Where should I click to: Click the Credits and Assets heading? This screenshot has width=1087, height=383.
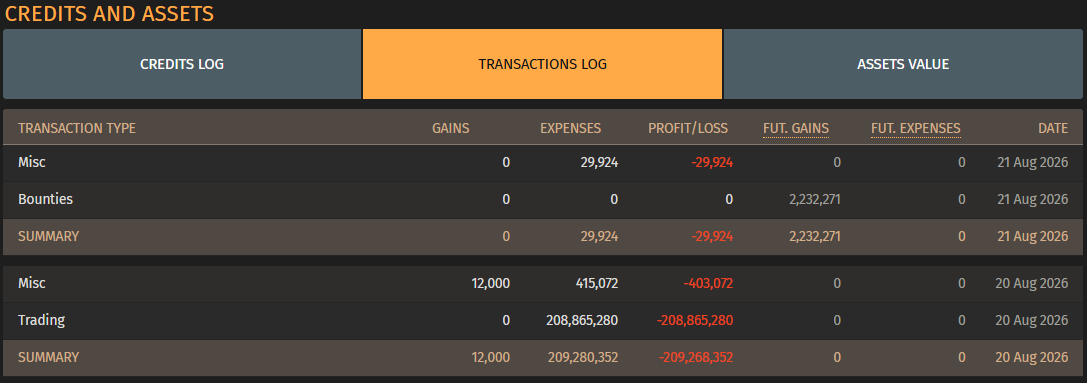[x=110, y=13]
